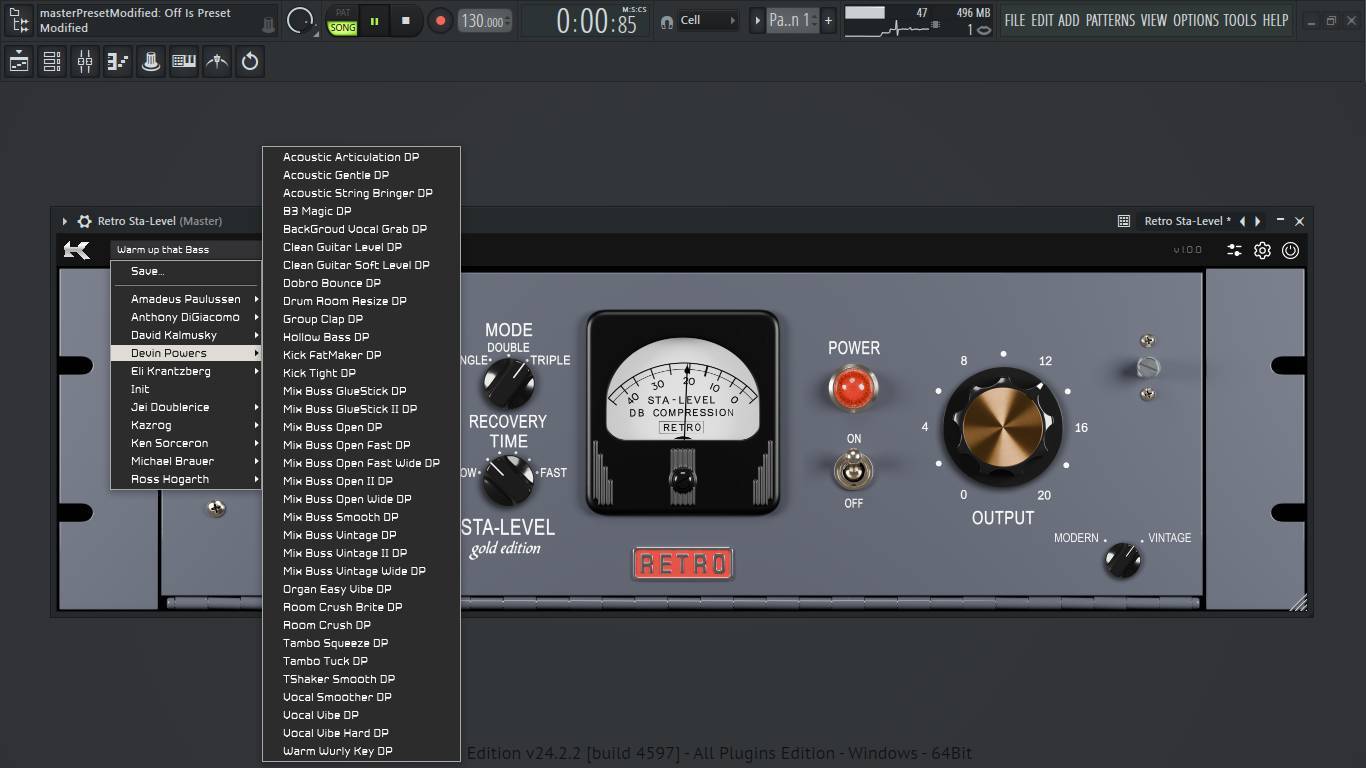Toggle the PAT/SONG mode button

click(342, 20)
